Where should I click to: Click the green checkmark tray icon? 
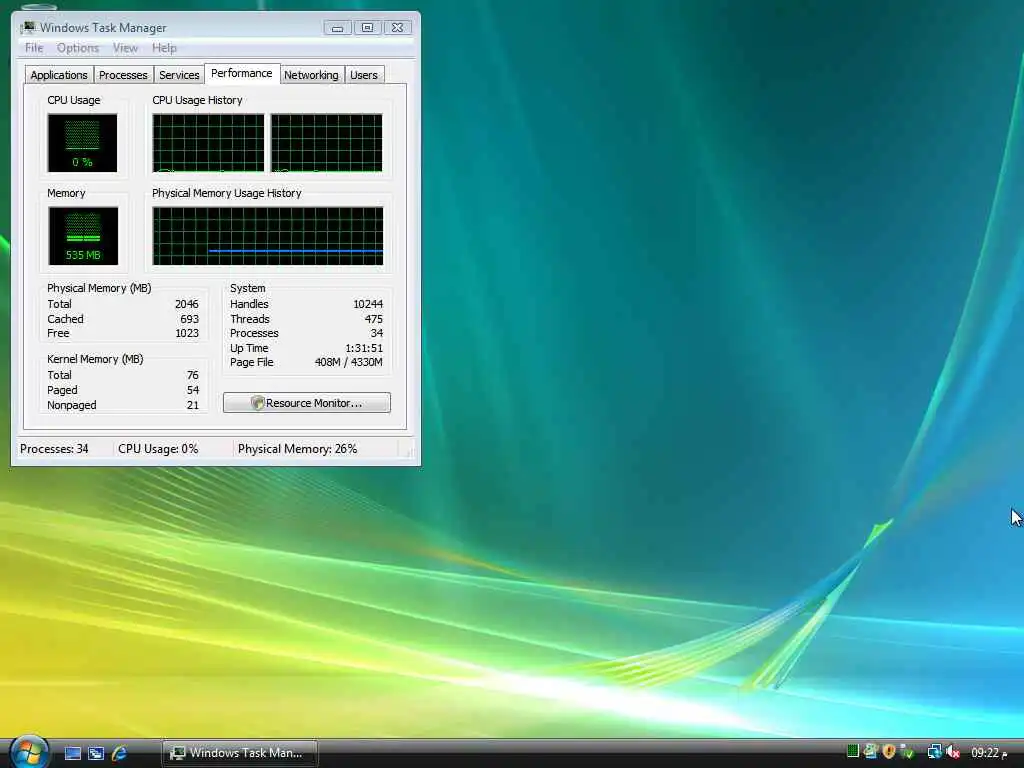906,752
